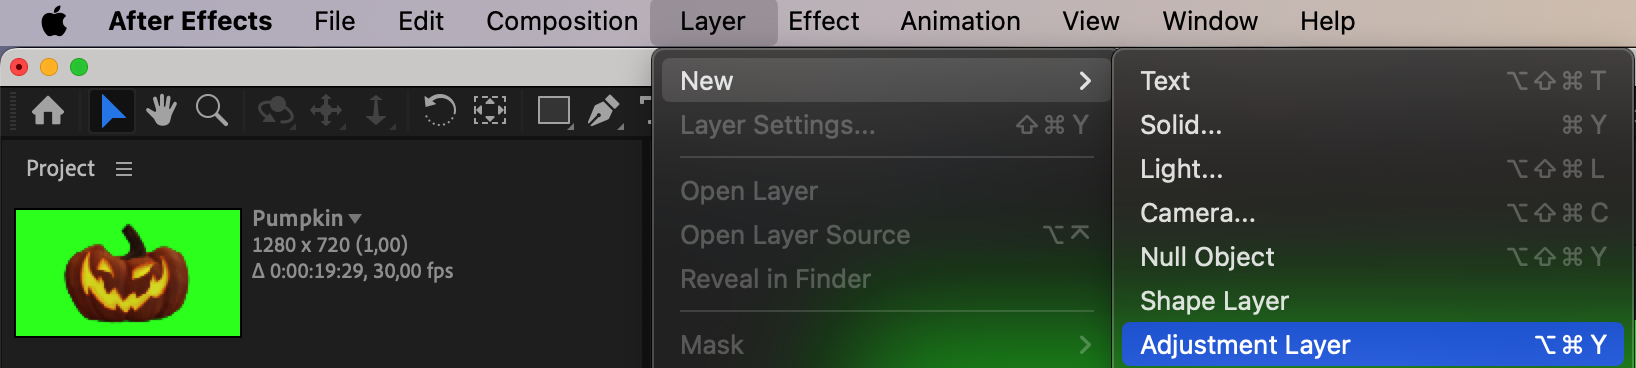1636x368 pixels.
Task: Click the Home icon in toolbar
Action: pyautogui.click(x=48, y=110)
